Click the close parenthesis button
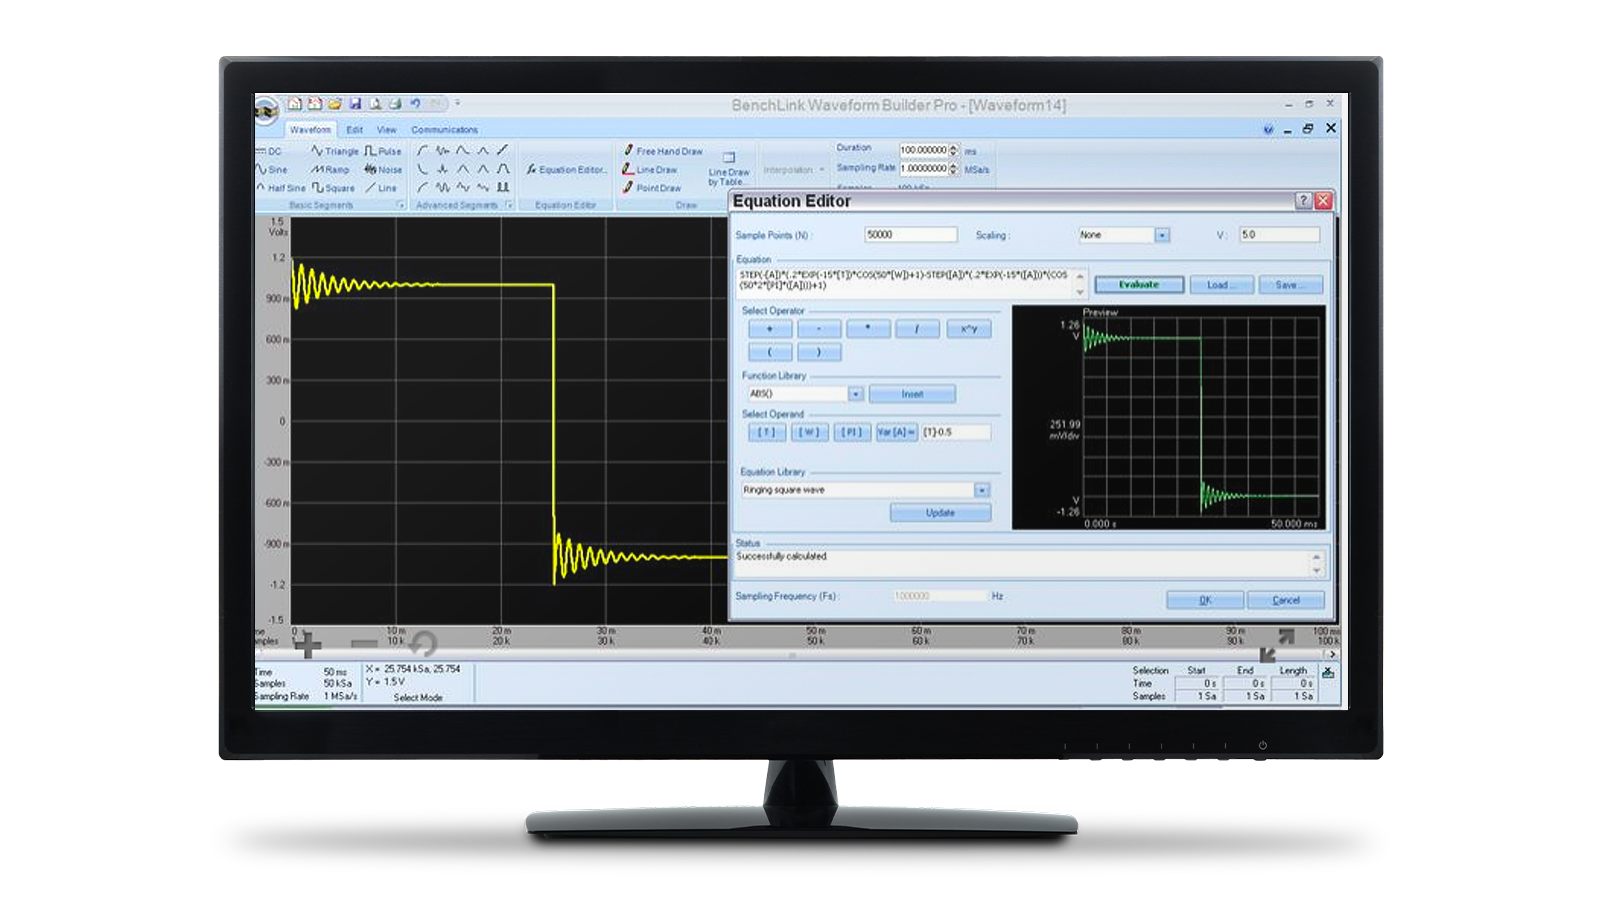Image resolution: width=1600 pixels, height=900 pixels. (x=819, y=352)
